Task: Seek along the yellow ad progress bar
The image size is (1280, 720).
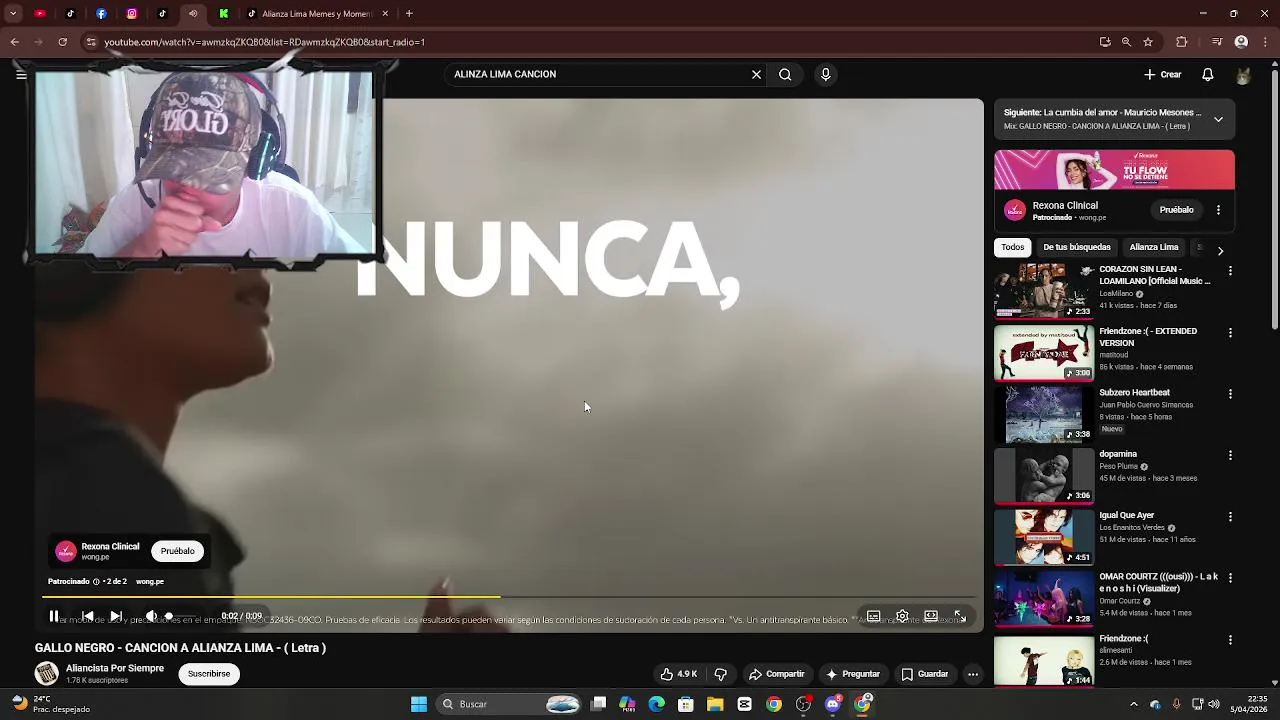Action: point(508,597)
